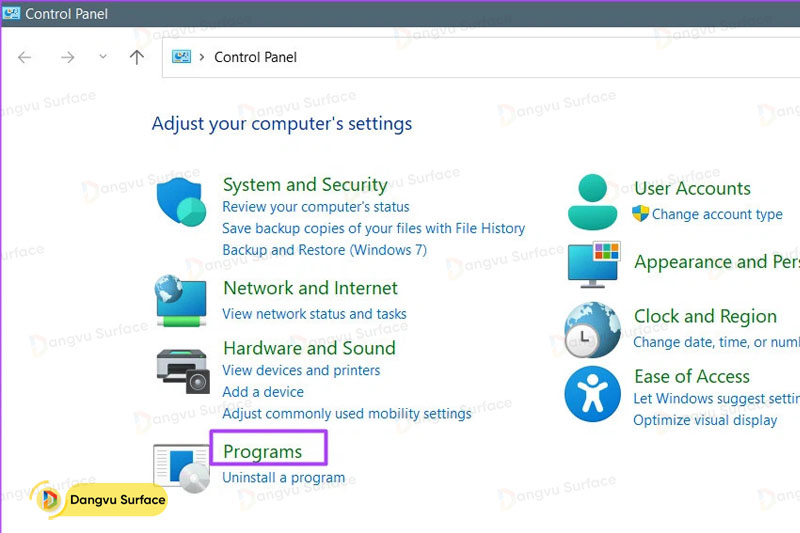Click the Hardware and Sound printer icon

183,371
